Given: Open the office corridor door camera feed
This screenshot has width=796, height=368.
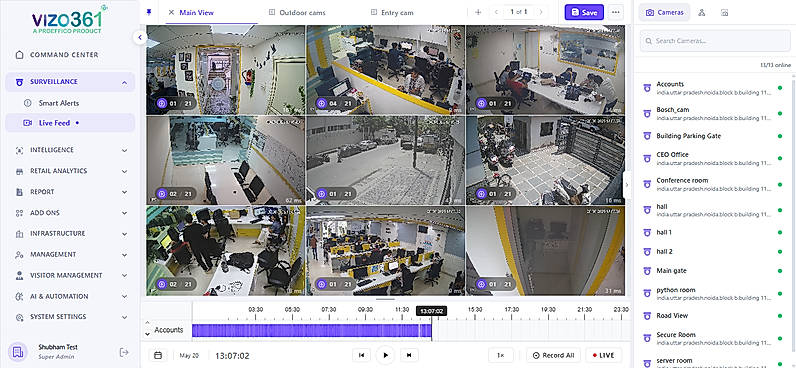Looking at the screenshot, I should pyautogui.click(x=226, y=70).
